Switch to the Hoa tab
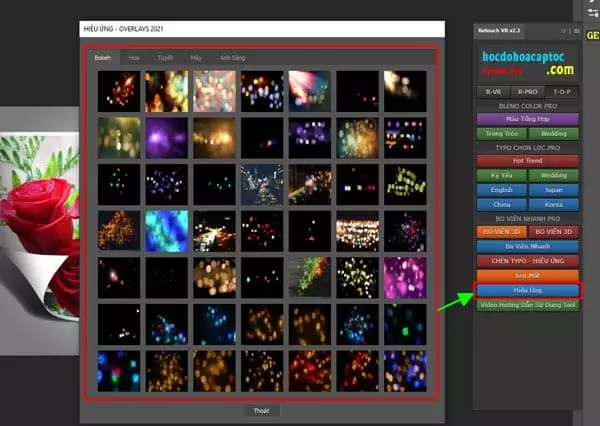600x426 pixels. [x=134, y=58]
